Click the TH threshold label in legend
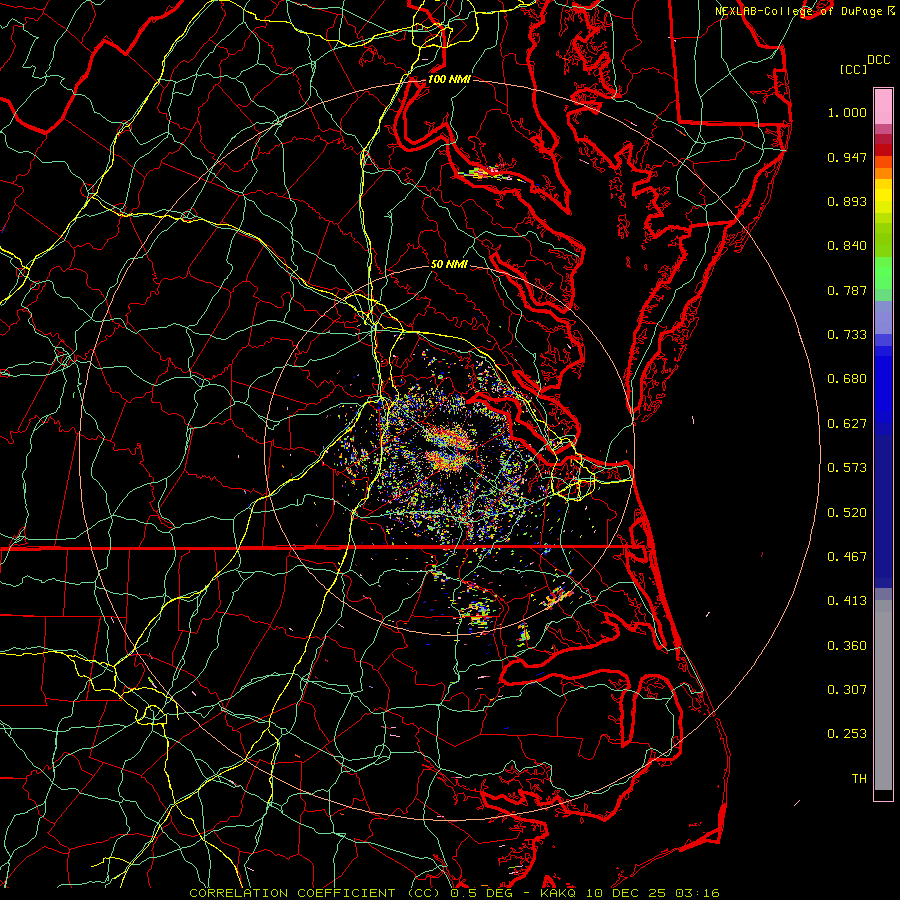The height and width of the screenshot is (900, 900). 859,779
